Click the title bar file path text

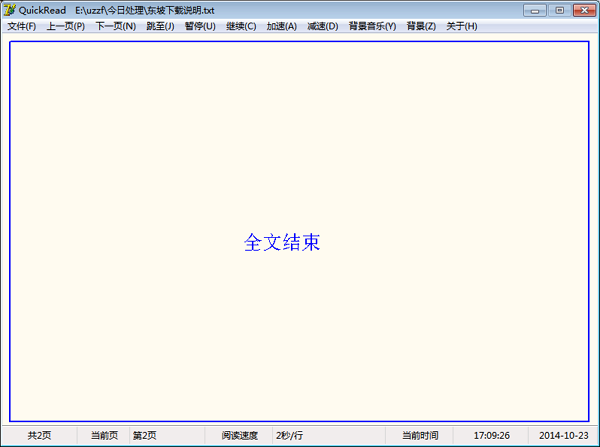coord(145,10)
